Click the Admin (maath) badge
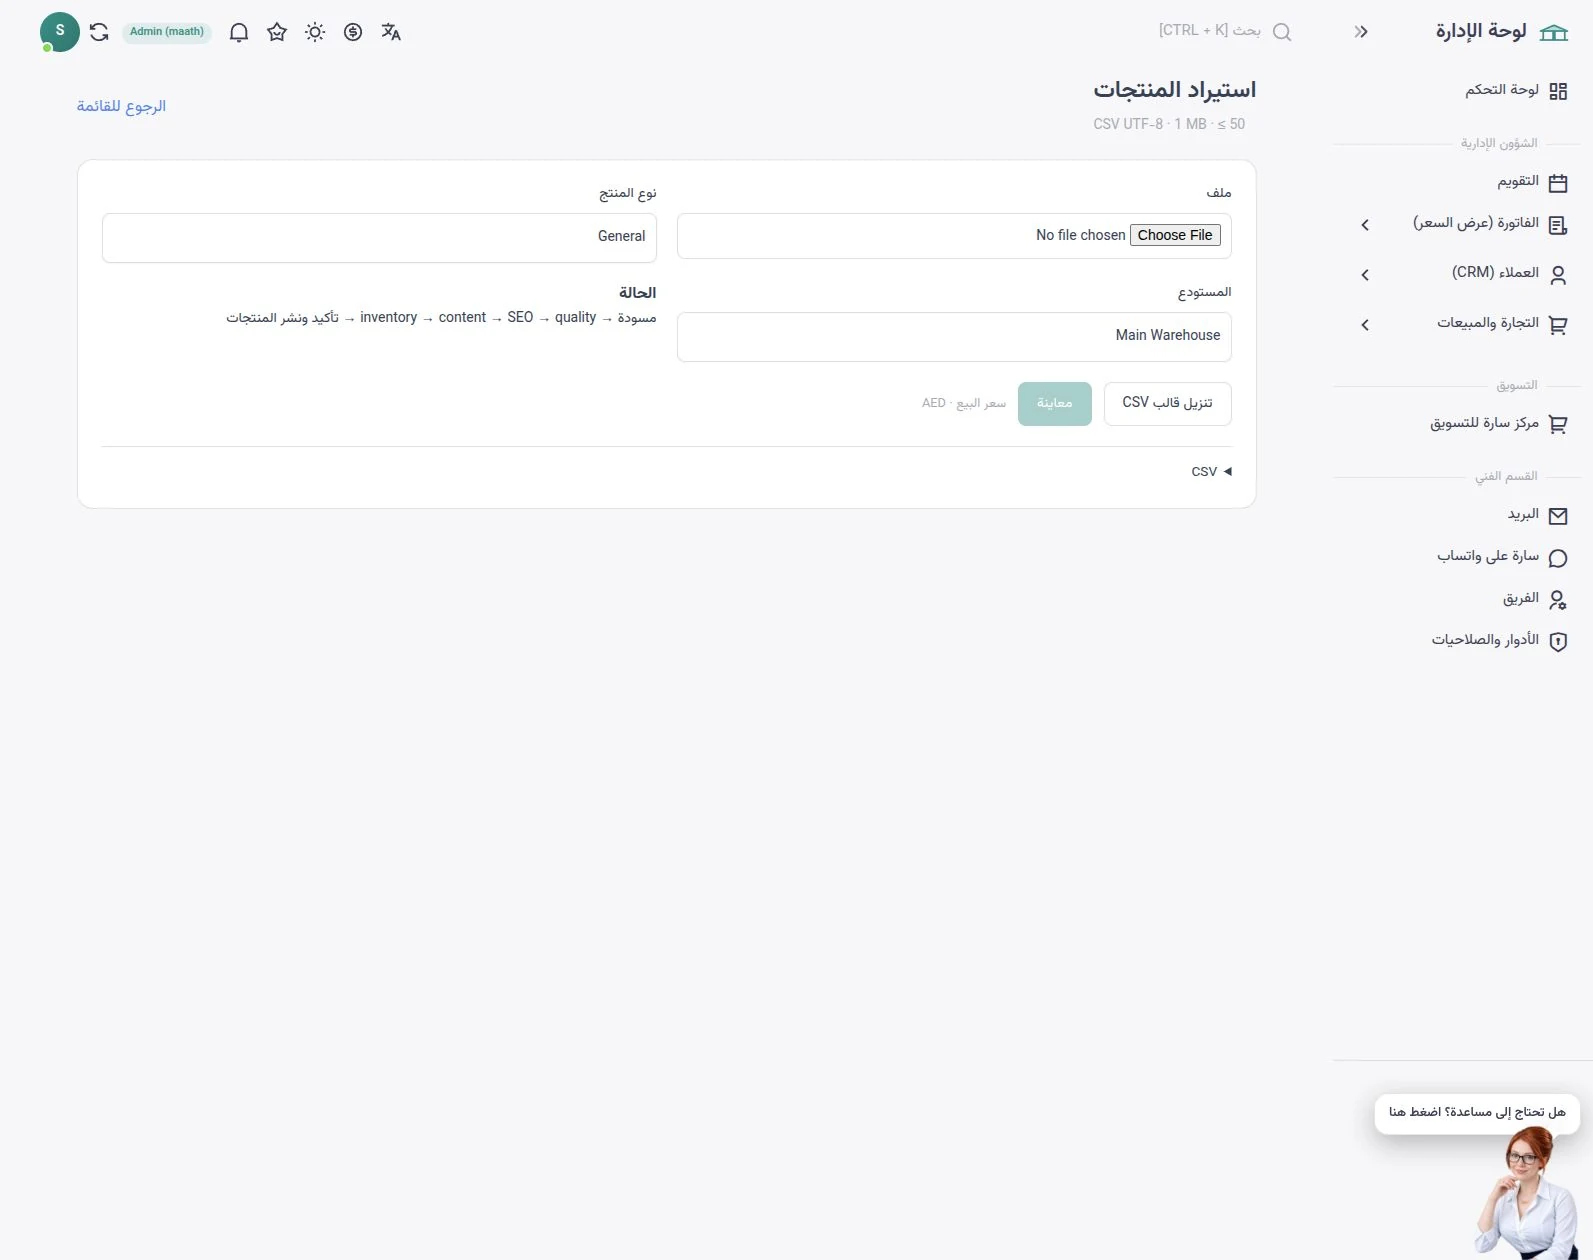The height and width of the screenshot is (1260, 1593). pos(167,32)
